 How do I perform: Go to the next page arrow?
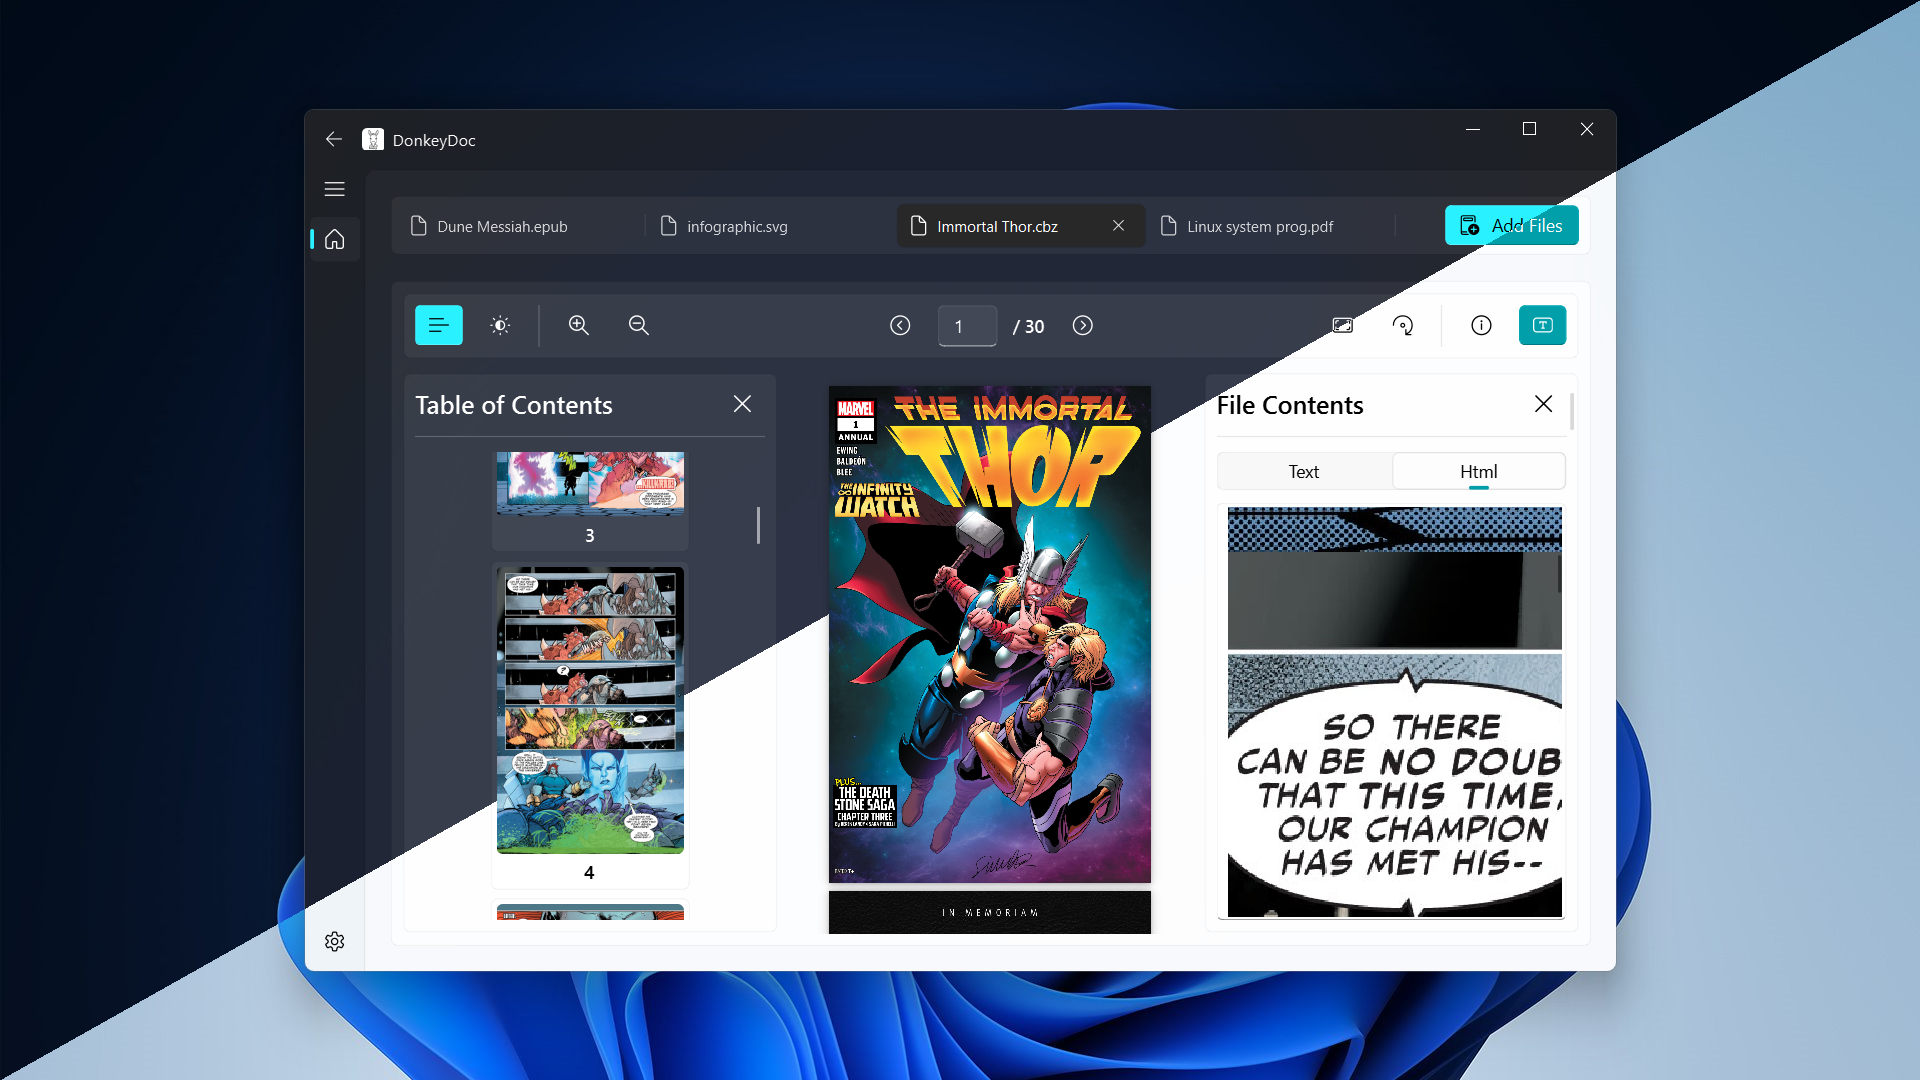1082,326
